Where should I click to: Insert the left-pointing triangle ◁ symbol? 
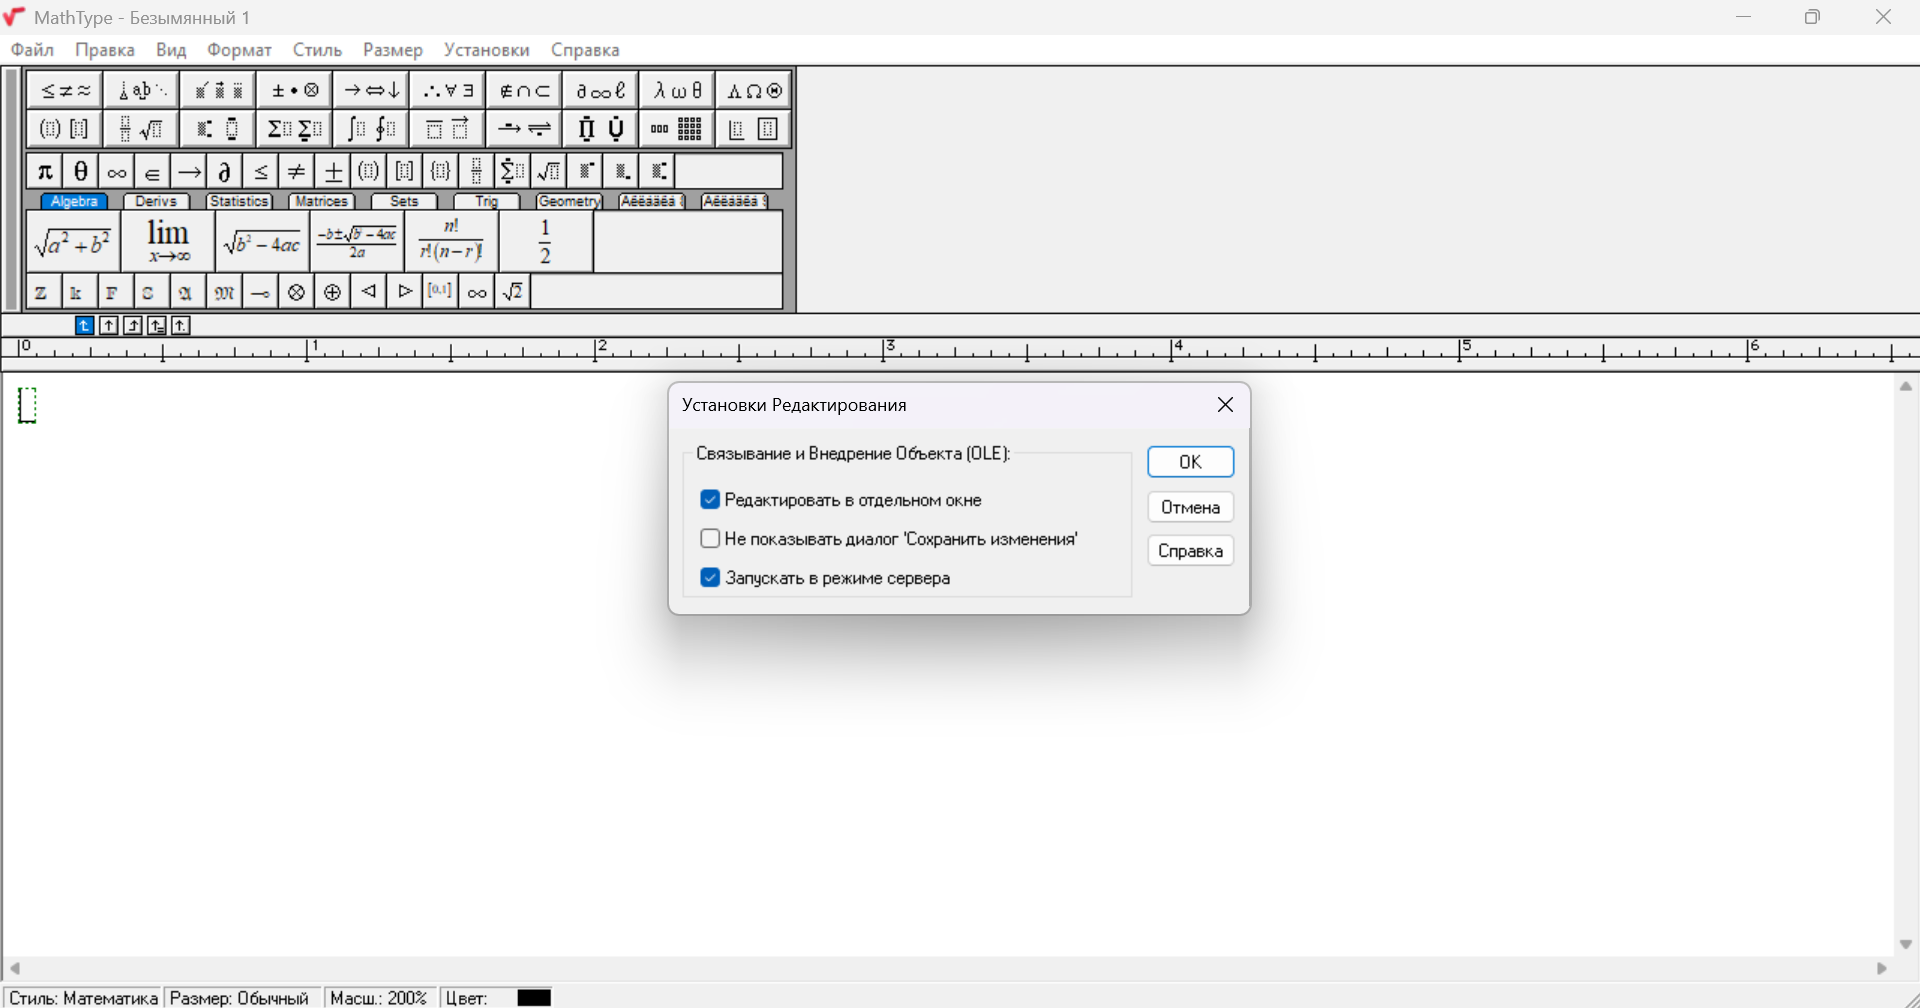click(x=369, y=292)
